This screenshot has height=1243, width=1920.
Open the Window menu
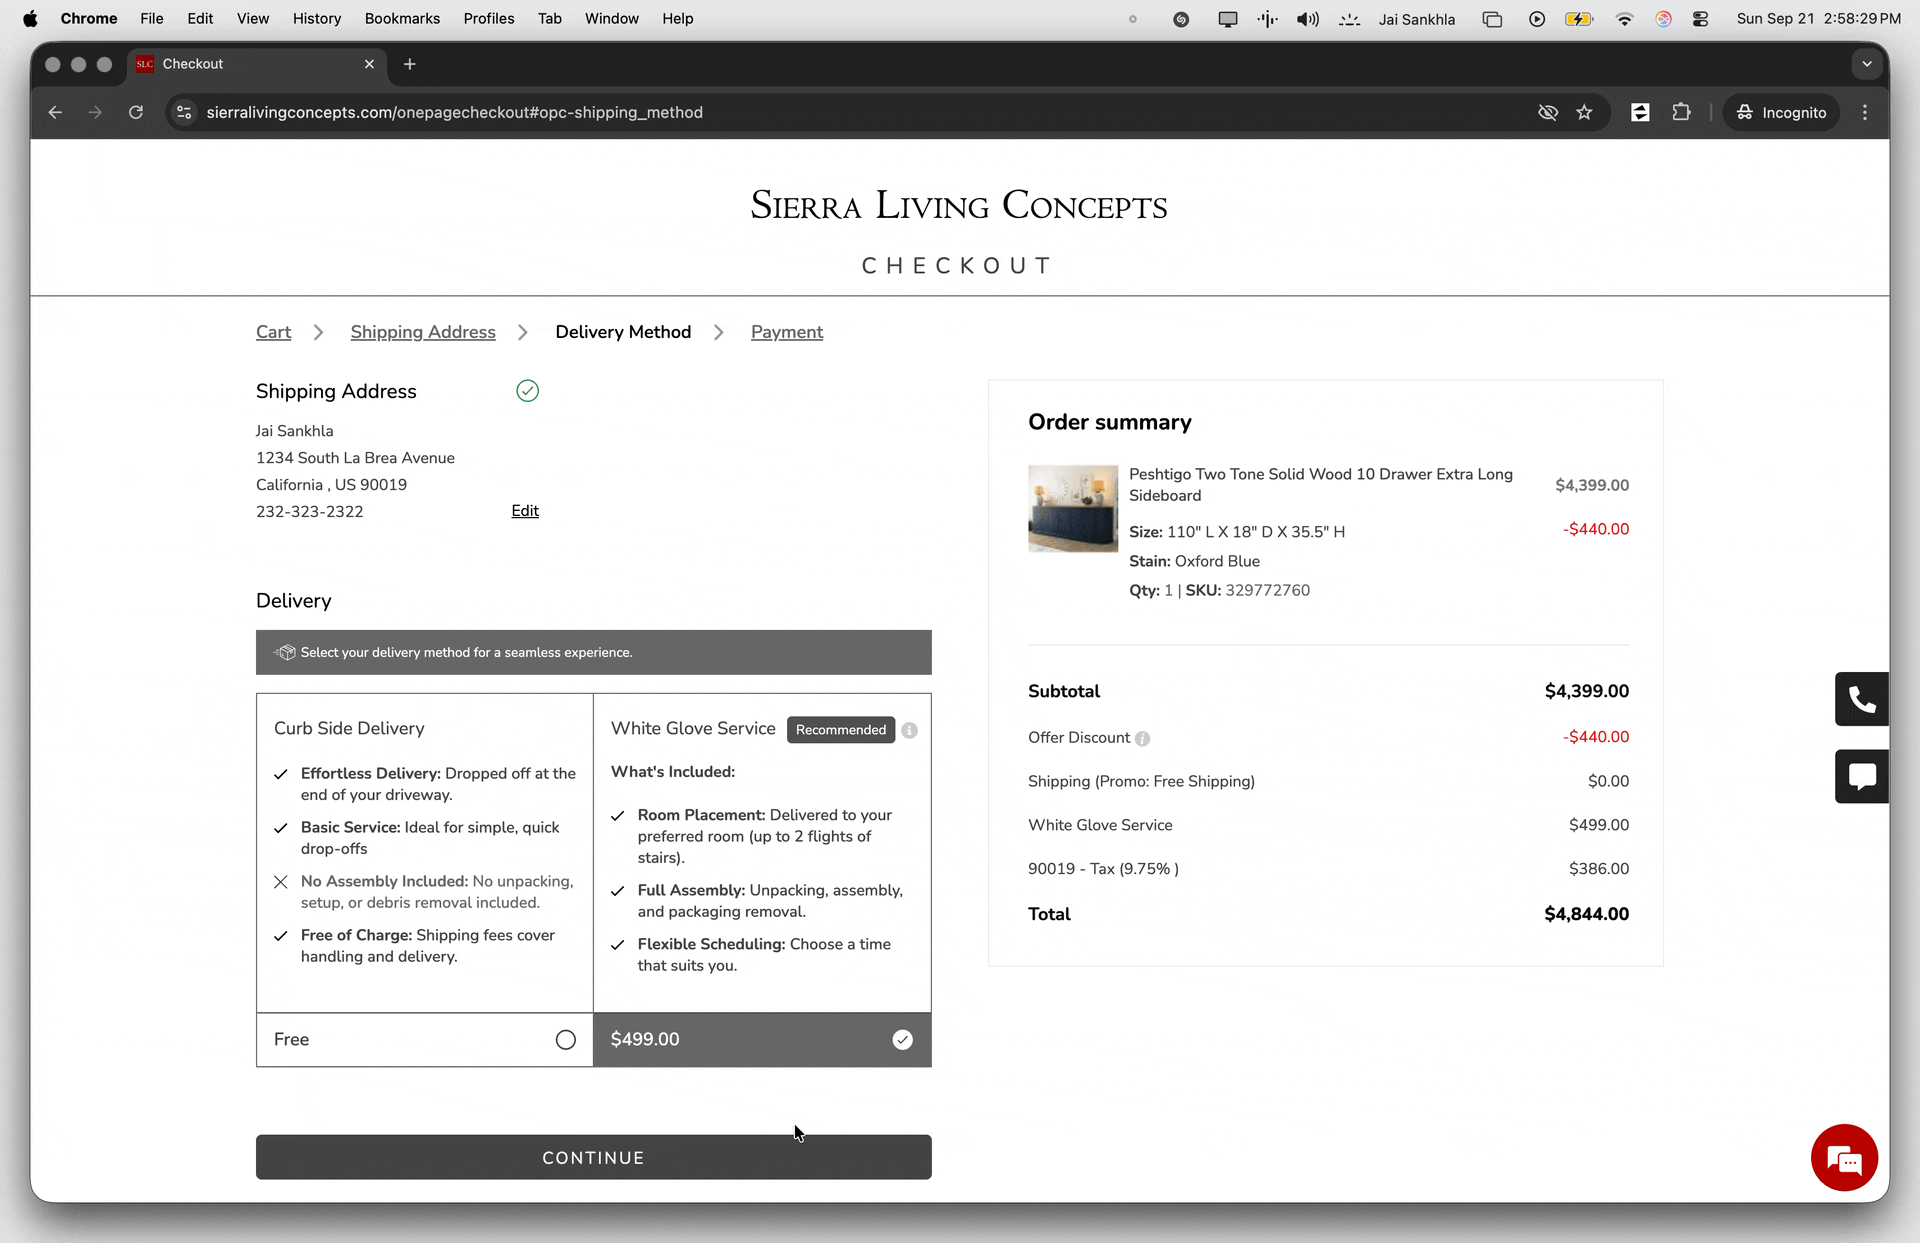click(x=612, y=18)
